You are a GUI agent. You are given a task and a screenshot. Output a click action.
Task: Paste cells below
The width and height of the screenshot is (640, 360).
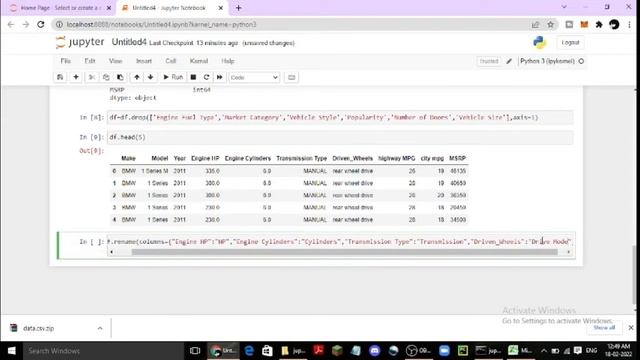point(120,77)
